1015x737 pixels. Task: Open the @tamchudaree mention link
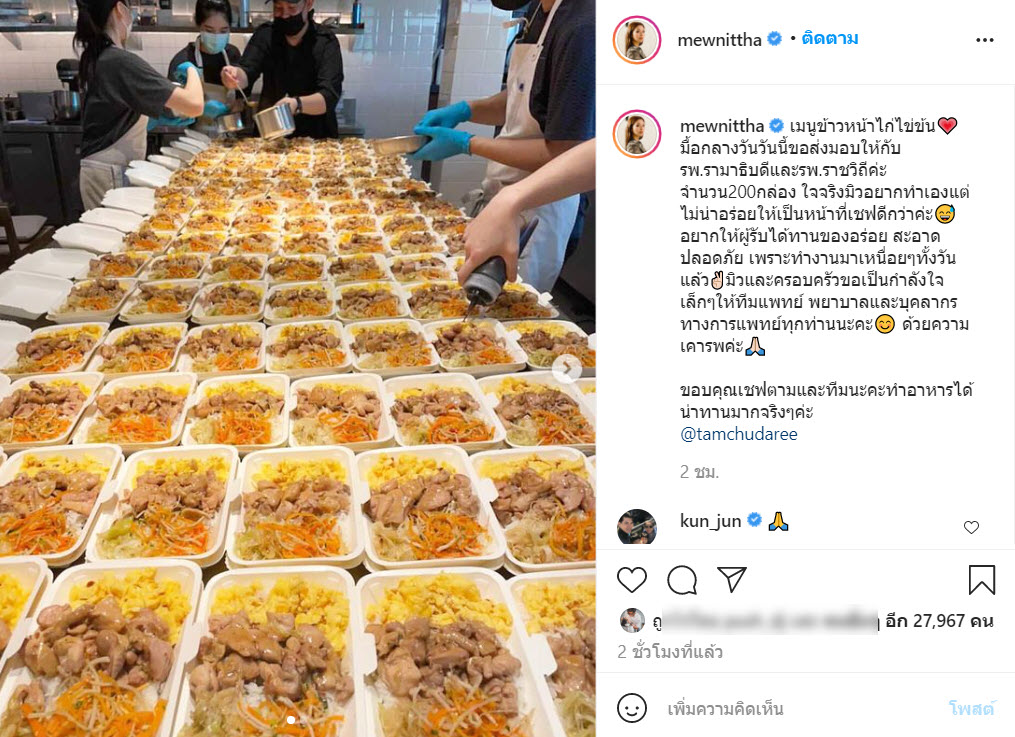tap(739, 434)
